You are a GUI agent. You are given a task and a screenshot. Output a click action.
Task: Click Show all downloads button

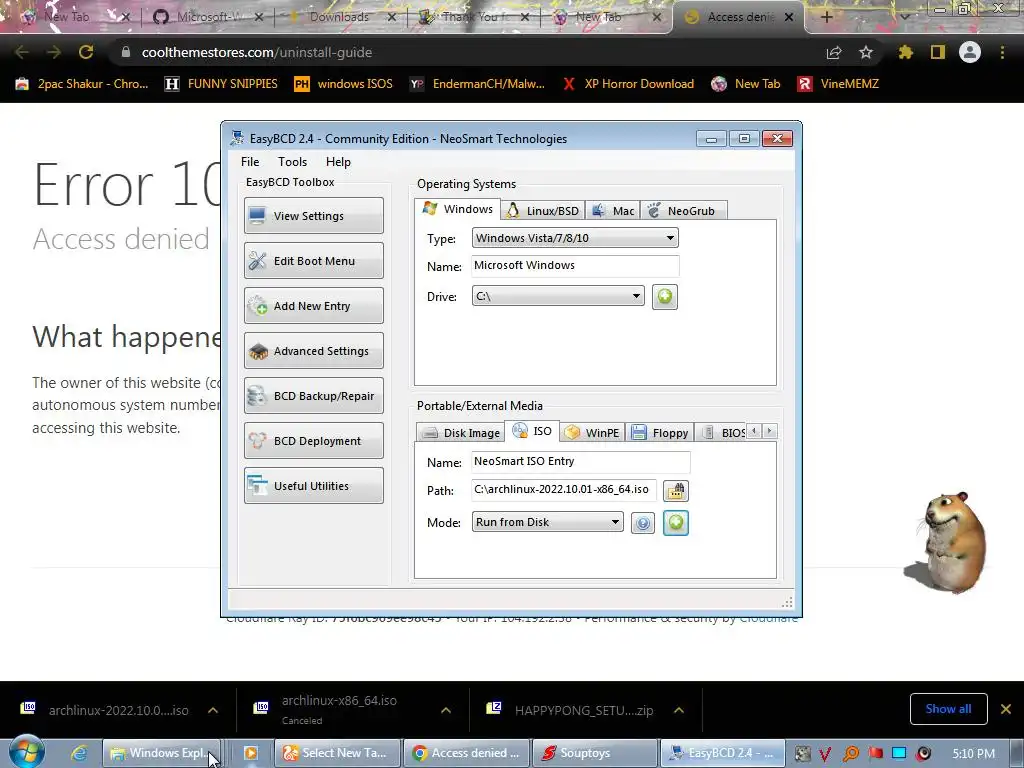click(948, 709)
